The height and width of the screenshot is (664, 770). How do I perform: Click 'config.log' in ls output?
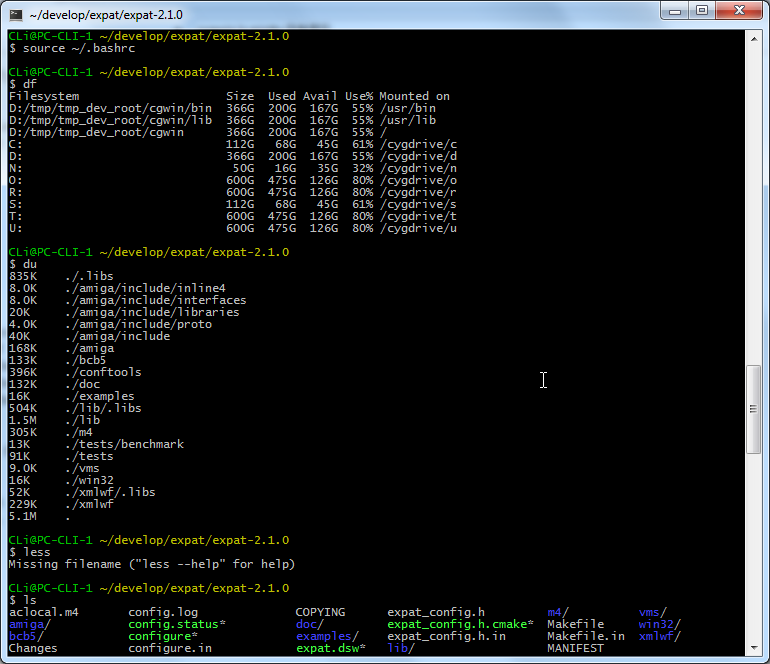pyautogui.click(x=163, y=612)
